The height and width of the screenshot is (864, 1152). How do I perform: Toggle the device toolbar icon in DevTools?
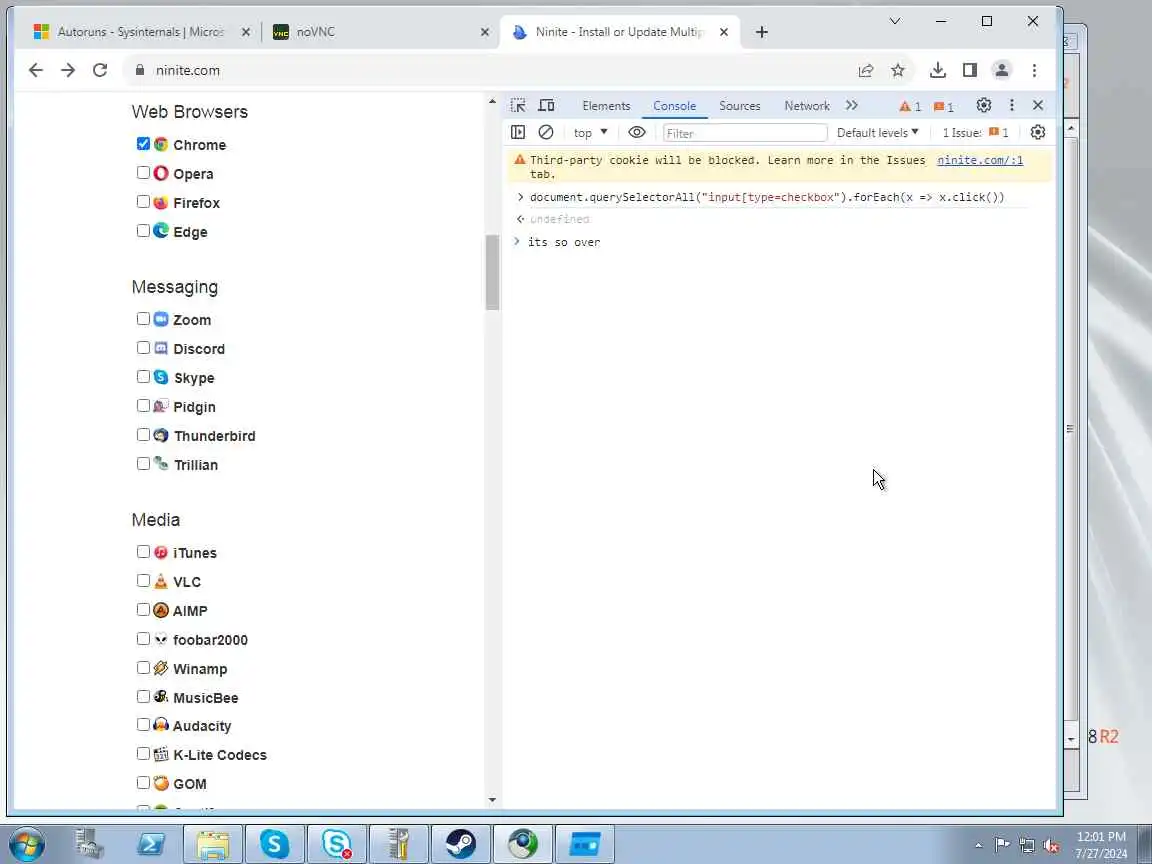click(x=546, y=105)
